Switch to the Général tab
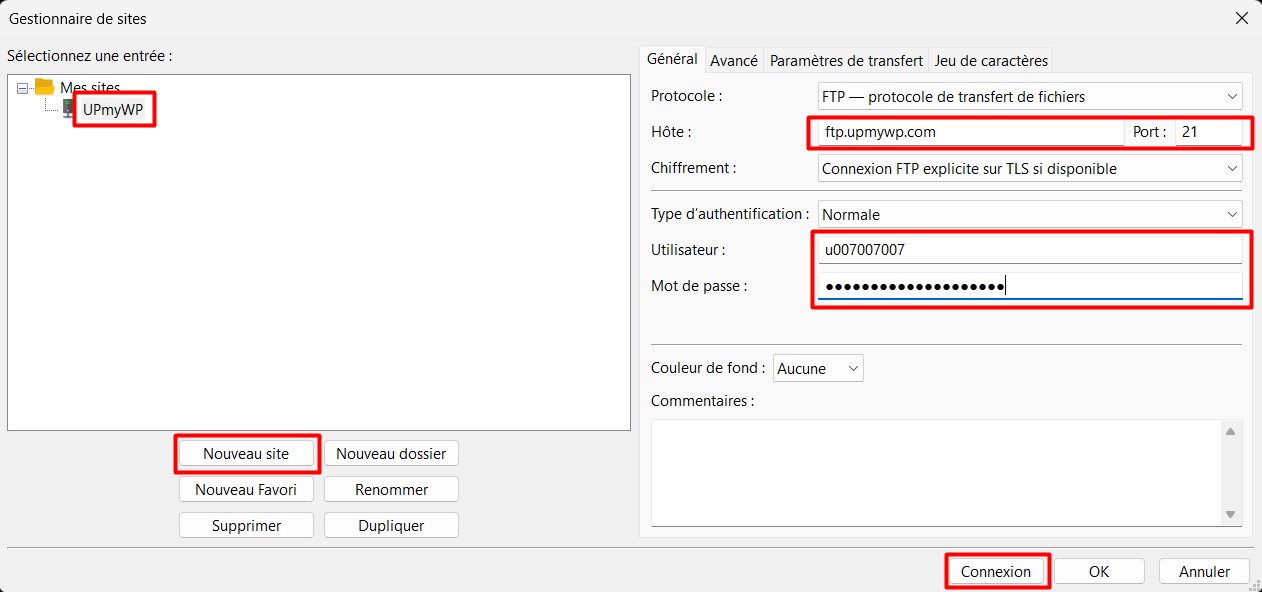Viewport: 1262px width, 592px height. (672, 59)
